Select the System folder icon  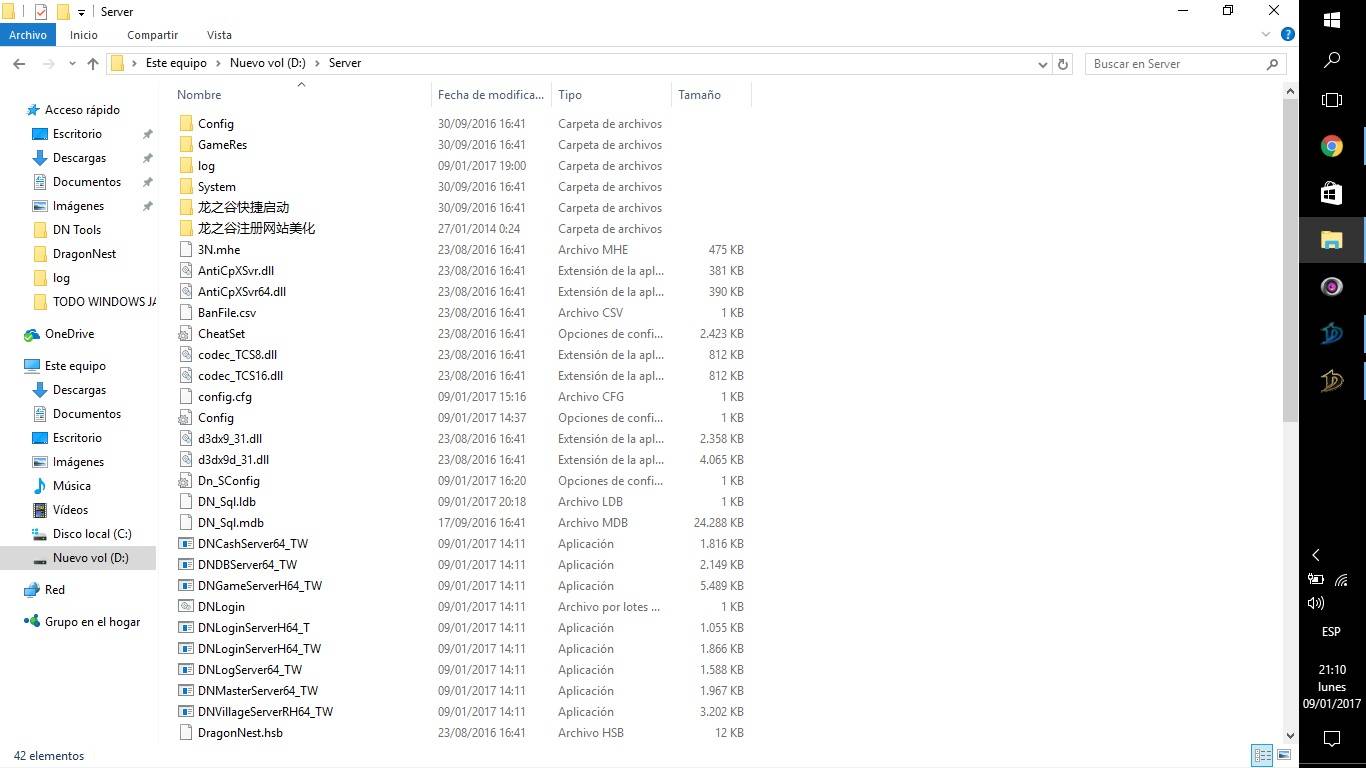pyautogui.click(x=186, y=187)
